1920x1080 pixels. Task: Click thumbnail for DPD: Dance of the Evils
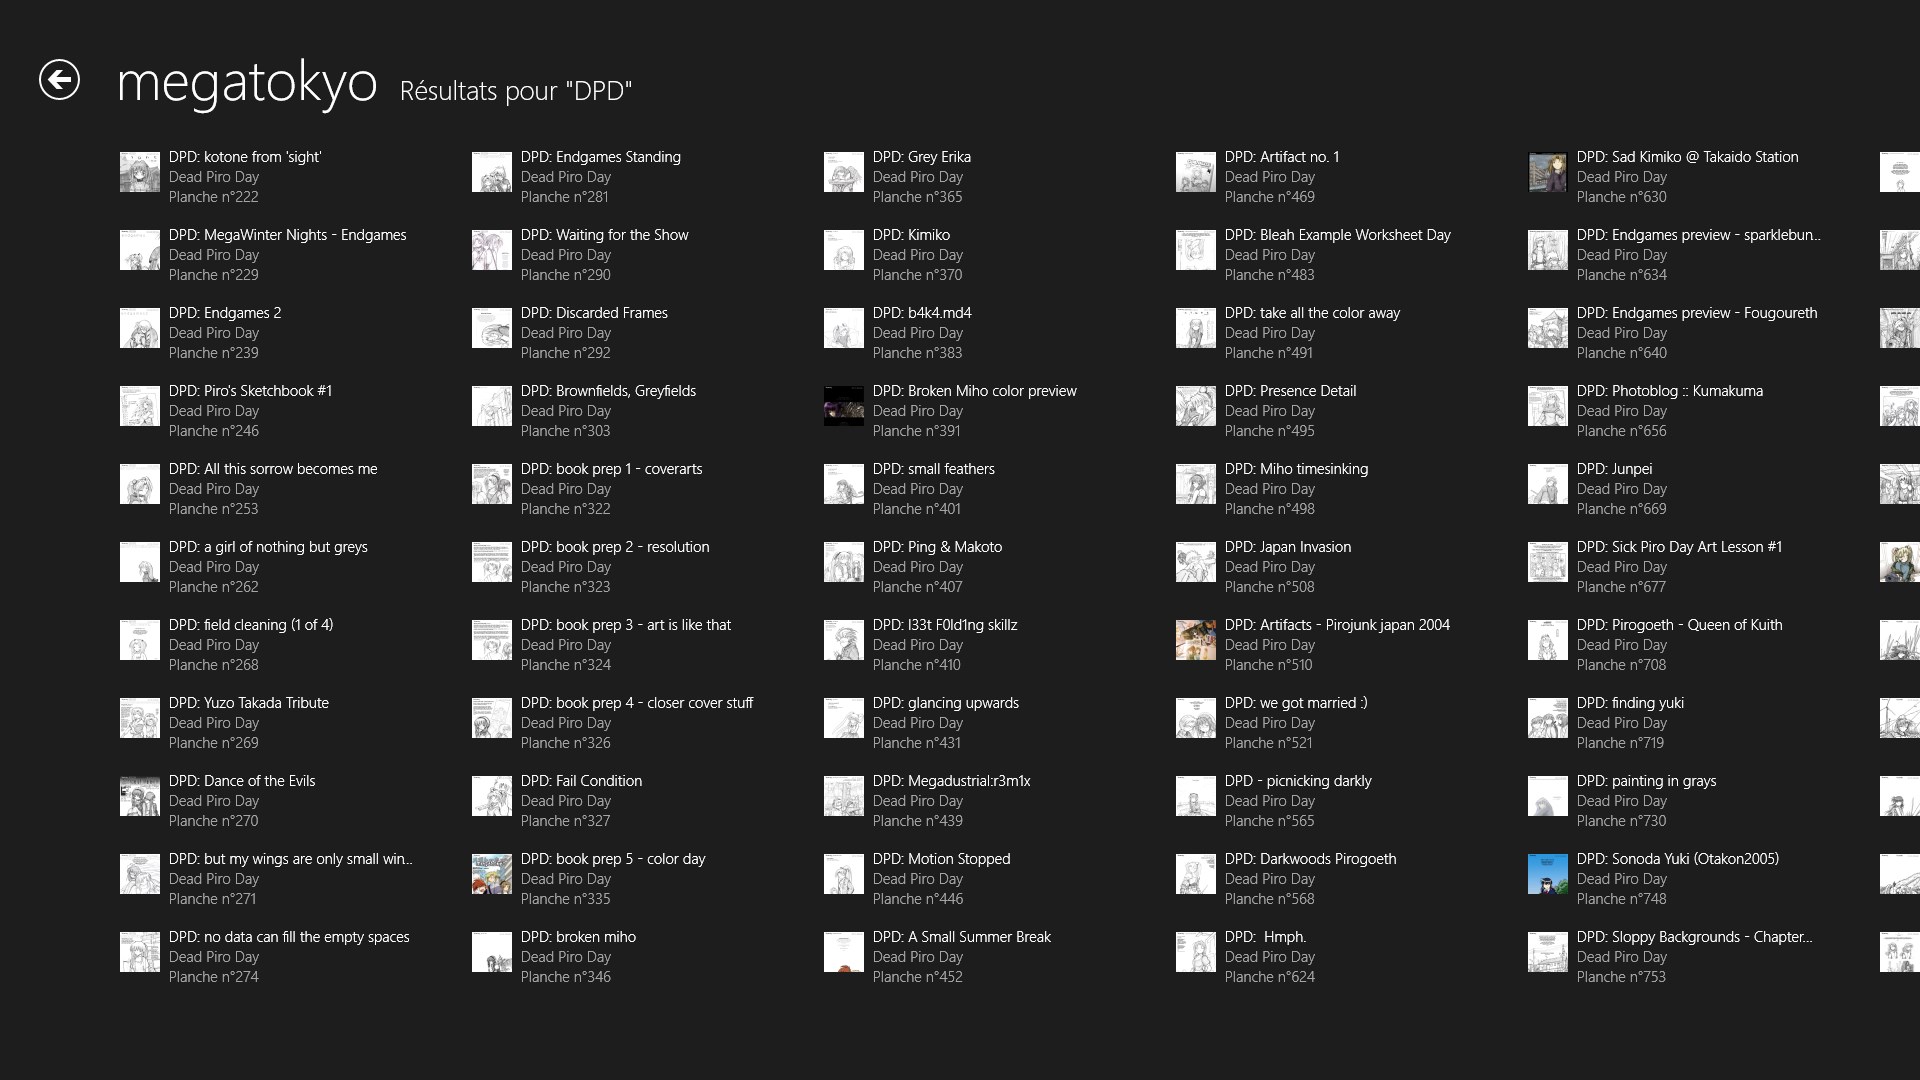(139, 797)
